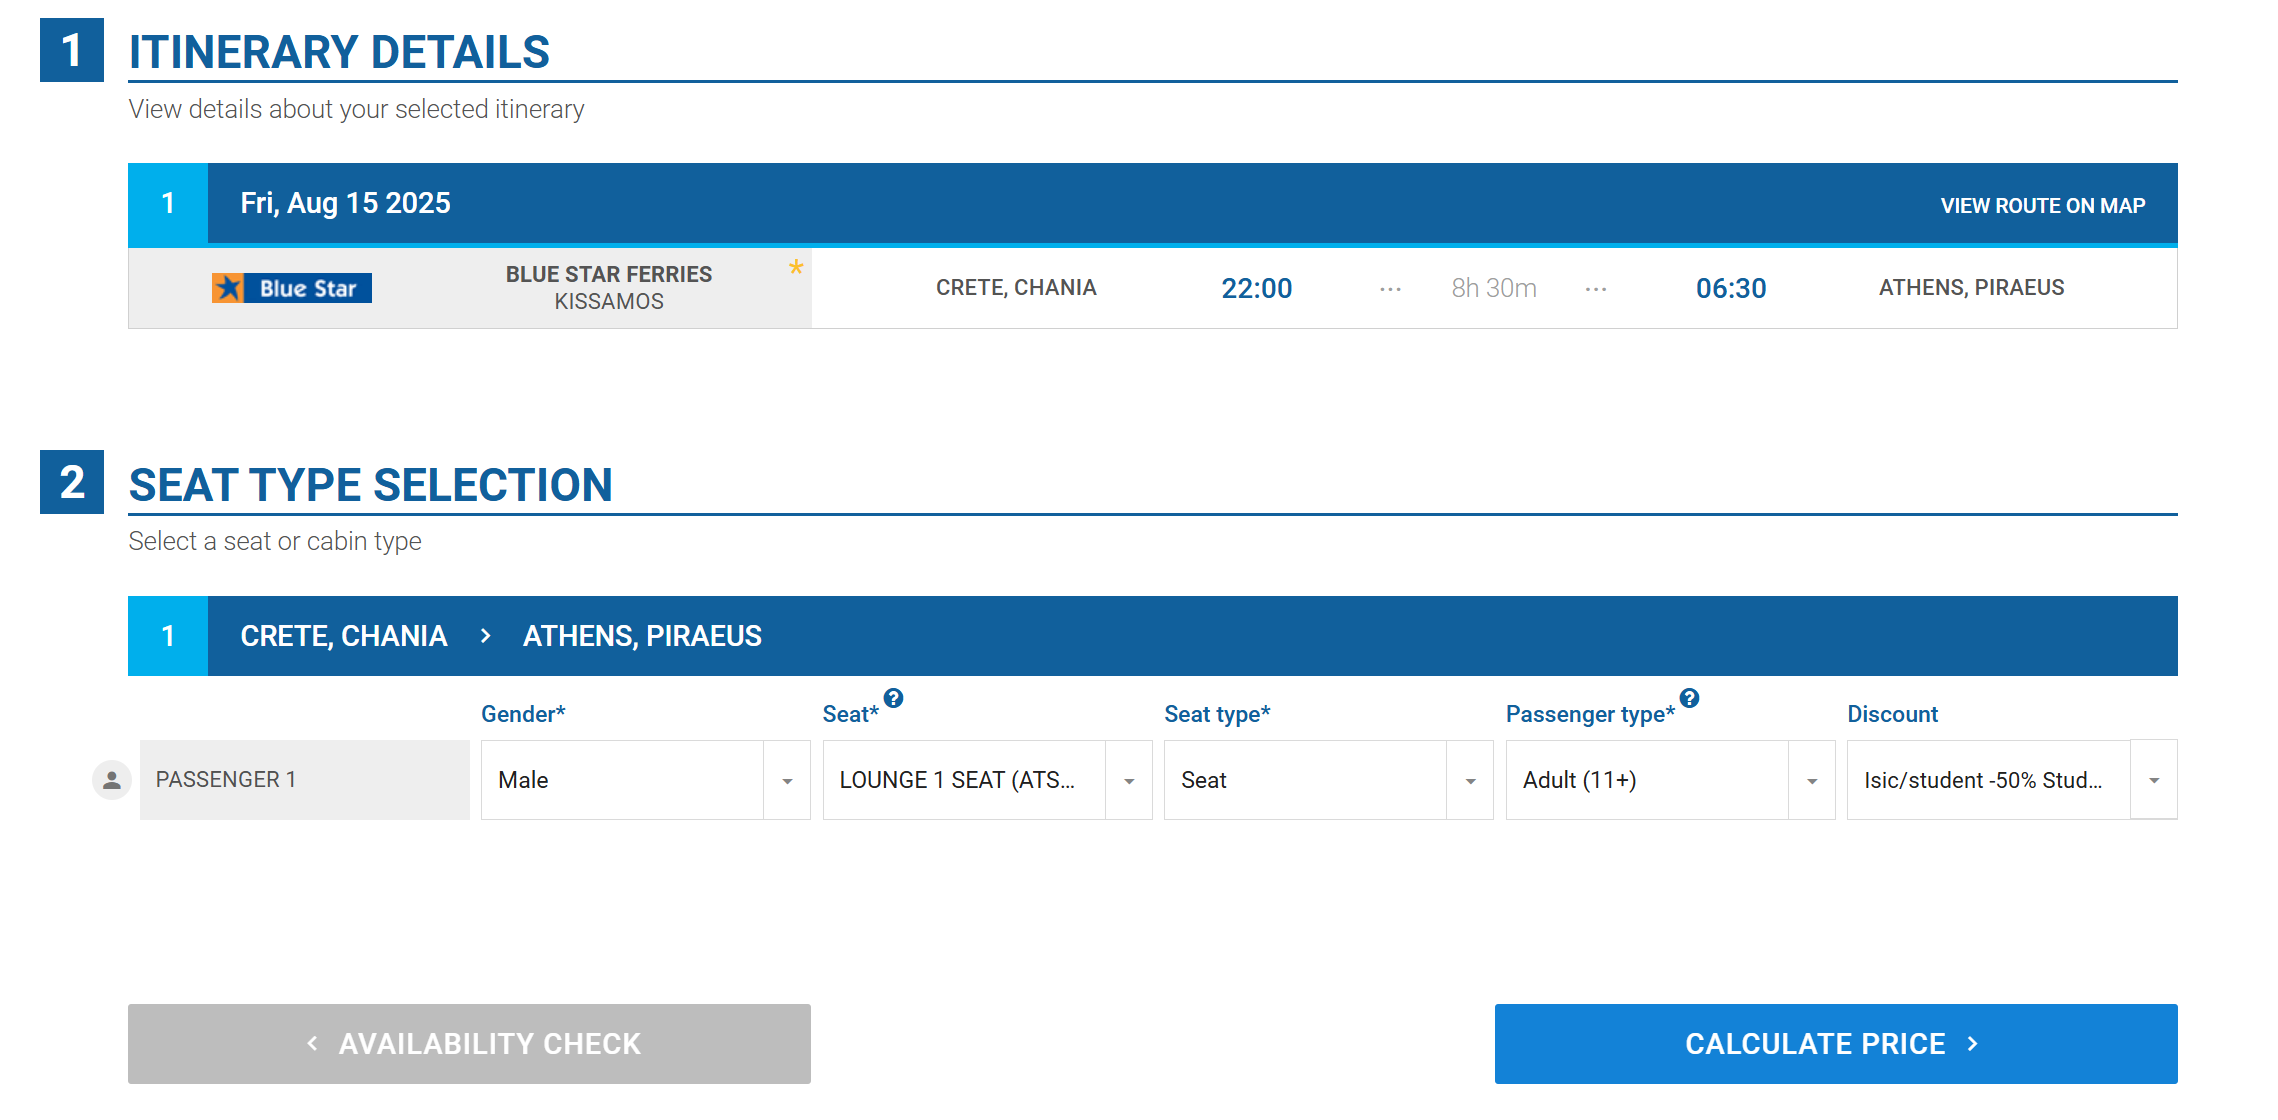Viewport: 2278px width, 1120px height.
Task: Click the Calculate Price button
Action: [x=1836, y=1044]
